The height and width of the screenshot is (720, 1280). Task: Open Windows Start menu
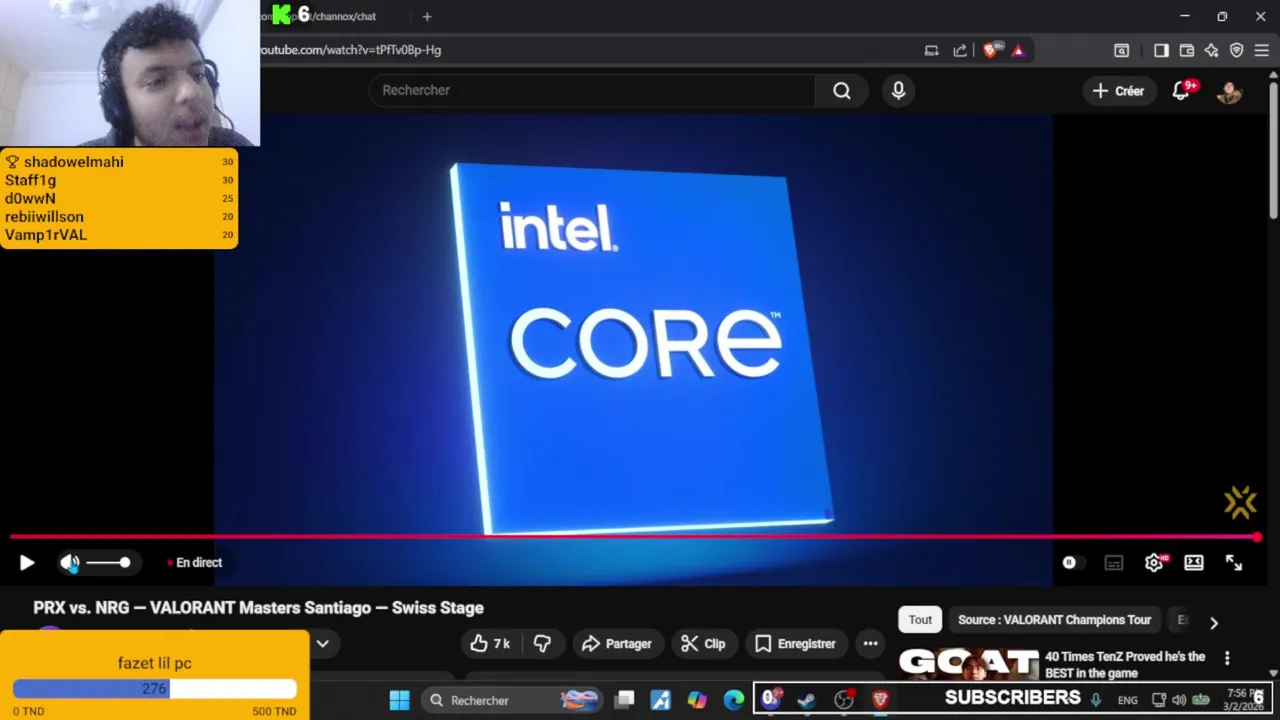tap(399, 700)
